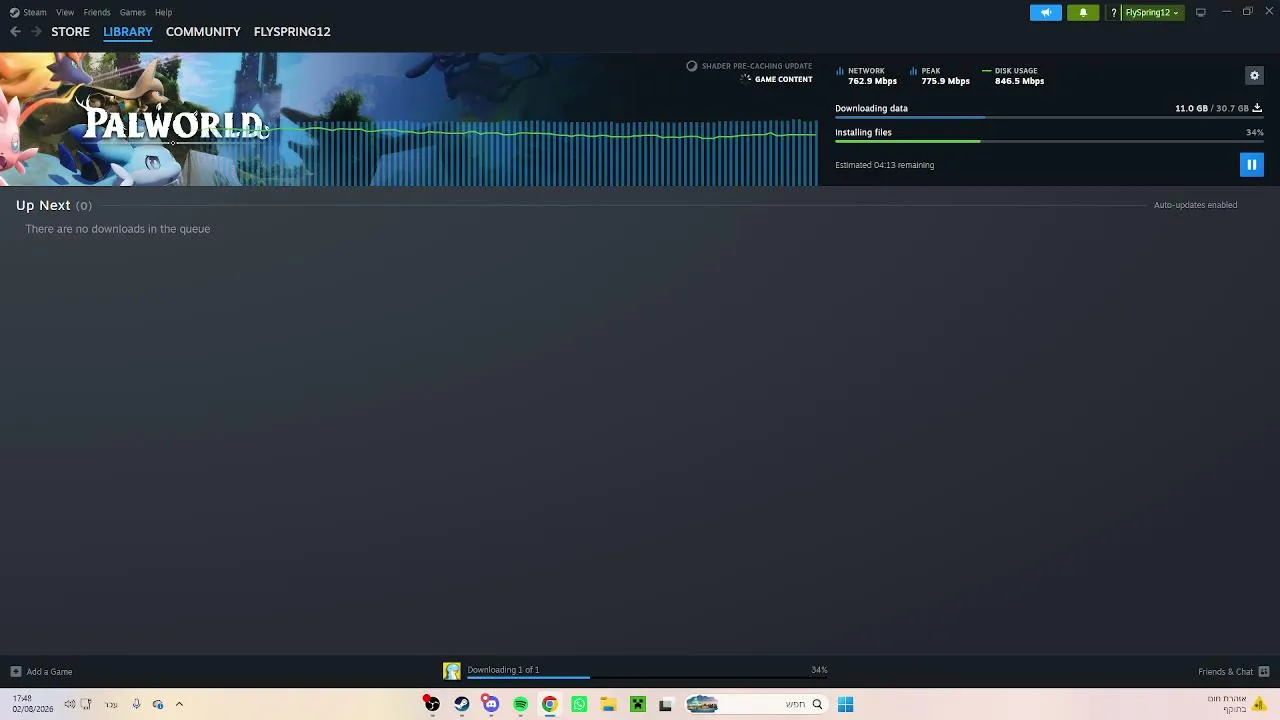The image size is (1280, 720).
Task: Expand the FlySpring12 account dropdown
Action: point(1152,13)
